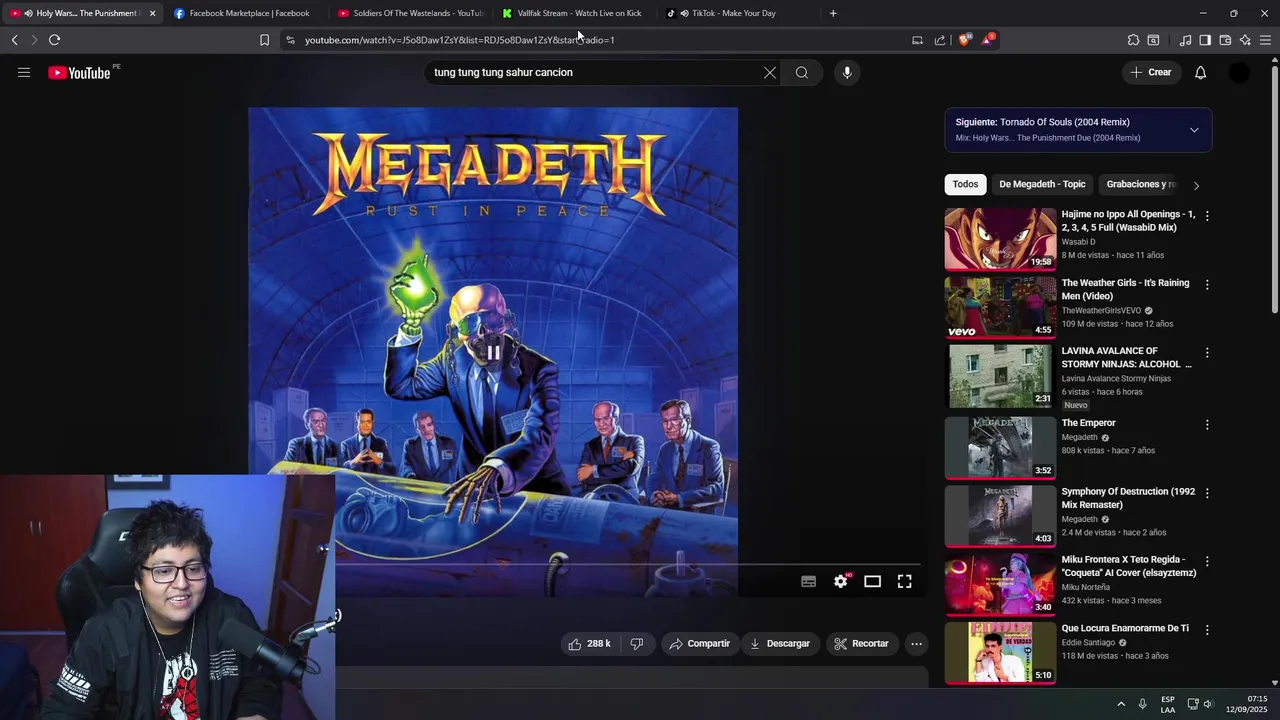Open a new browser tab
This screenshot has width=1280, height=720.
pyautogui.click(x=833, y=13)
